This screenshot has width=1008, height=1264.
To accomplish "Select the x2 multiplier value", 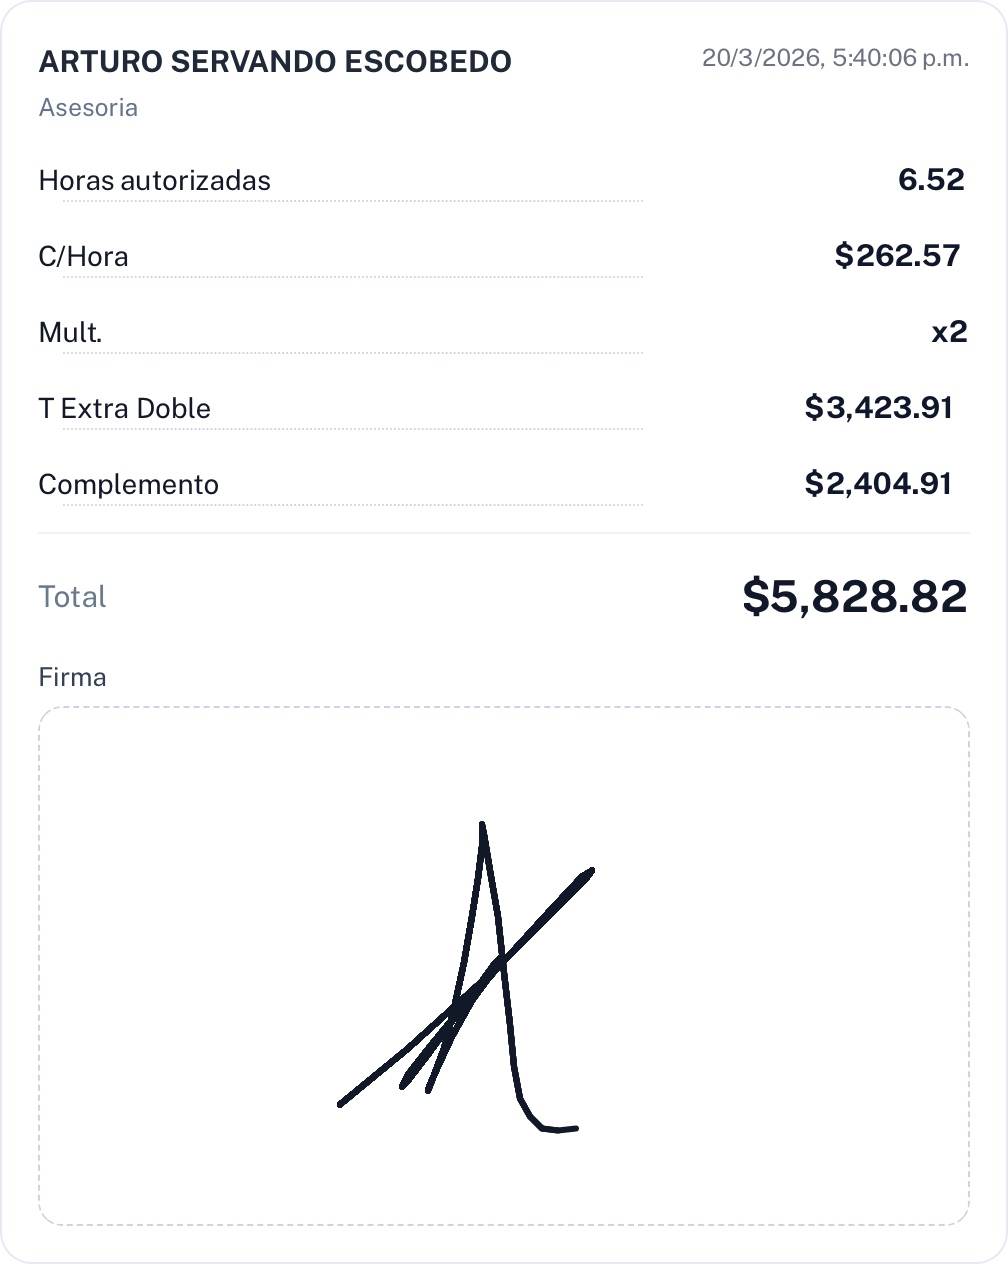I will tap(949, 332).
